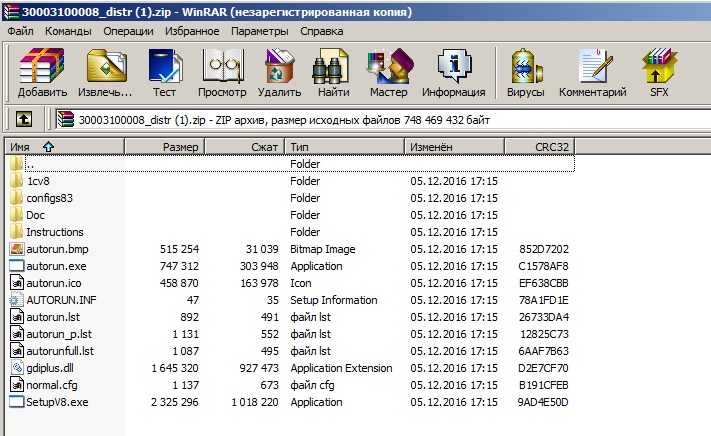
Task: Launch the Мастер (Wizard) icon
Action: pyautogui.click(x=390, y=67)
